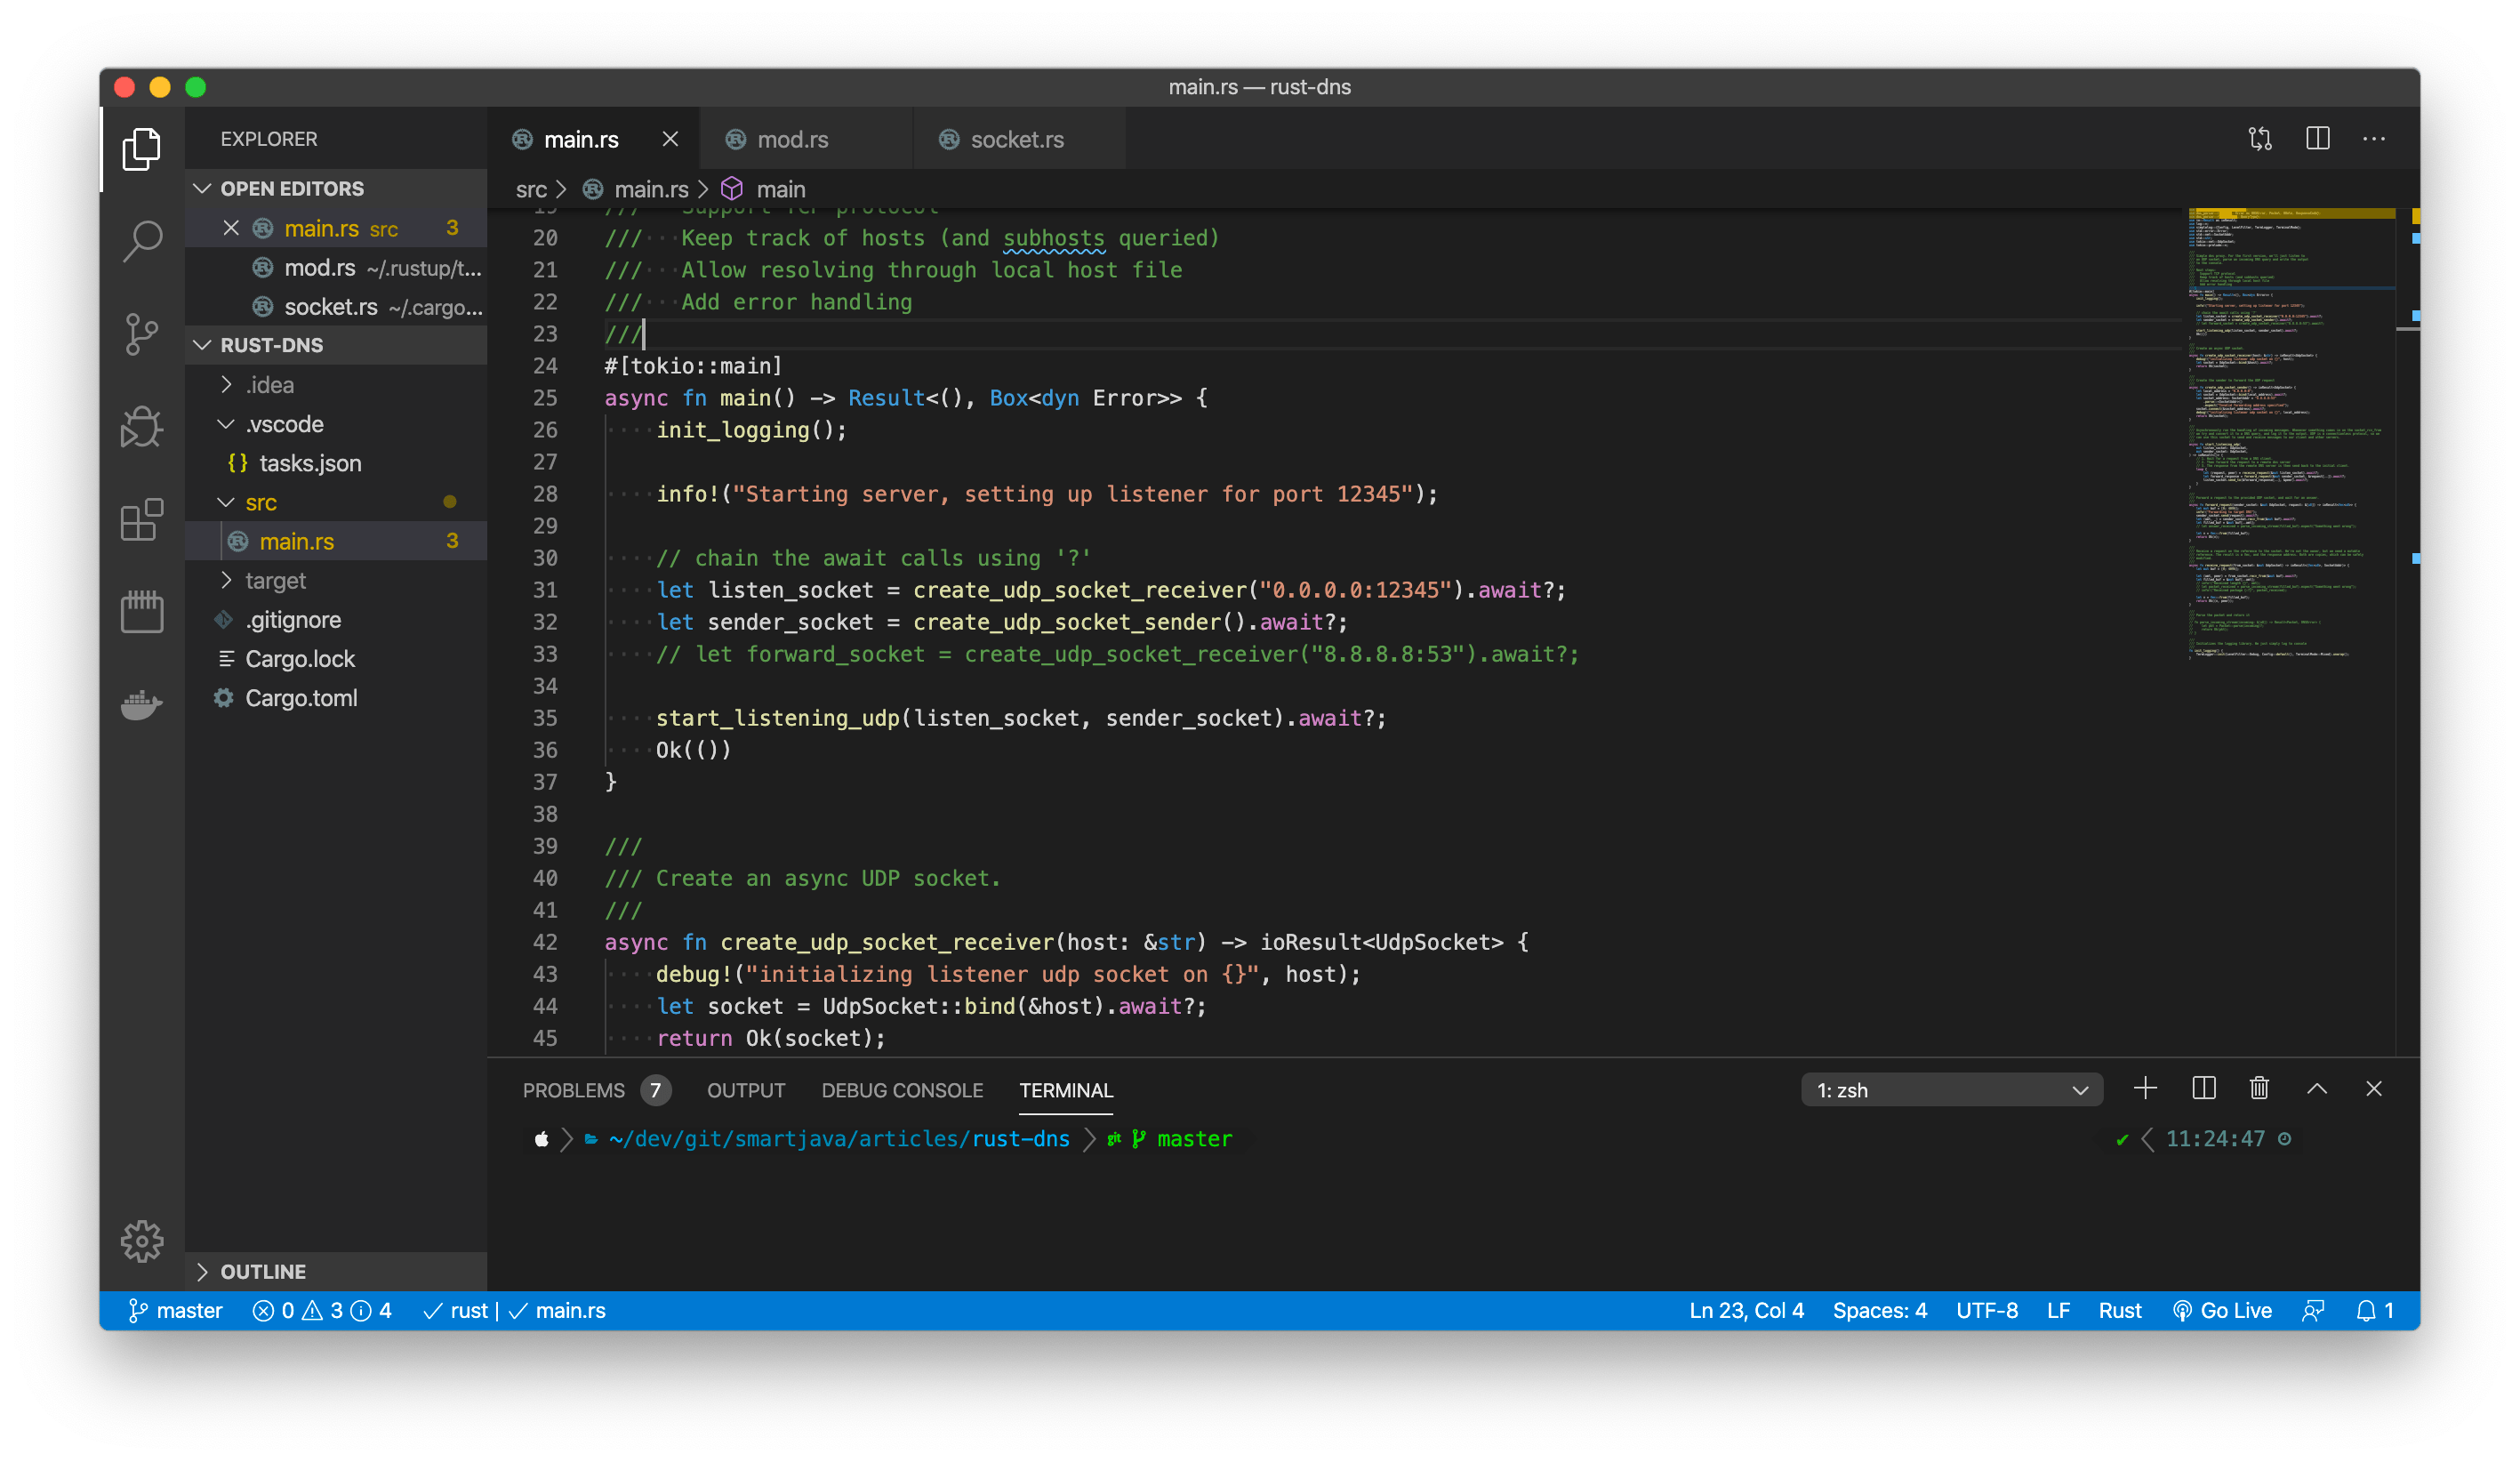
Task: Add a new terminal instance
Action: 2145,1089
